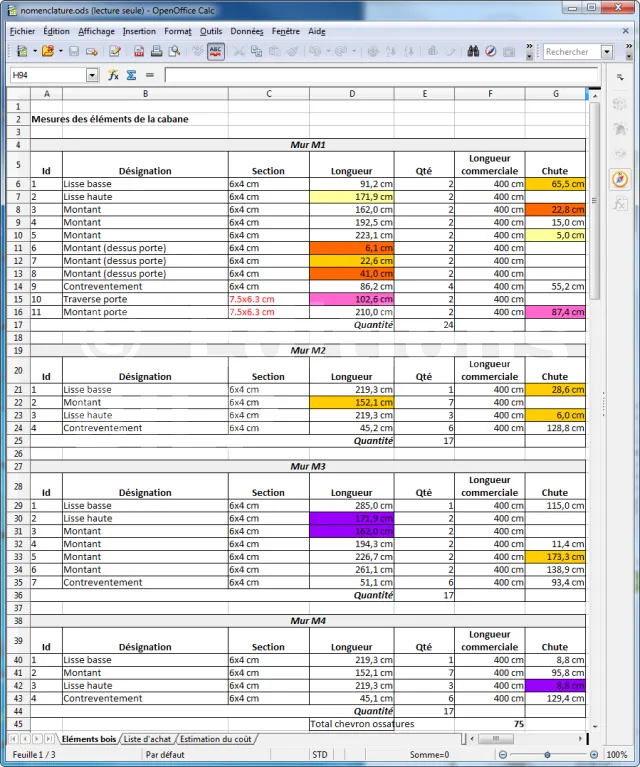Open the Rechercher search dropdown arrow
Viewport: 640px width, 767px height.
[x=606, y=52]
